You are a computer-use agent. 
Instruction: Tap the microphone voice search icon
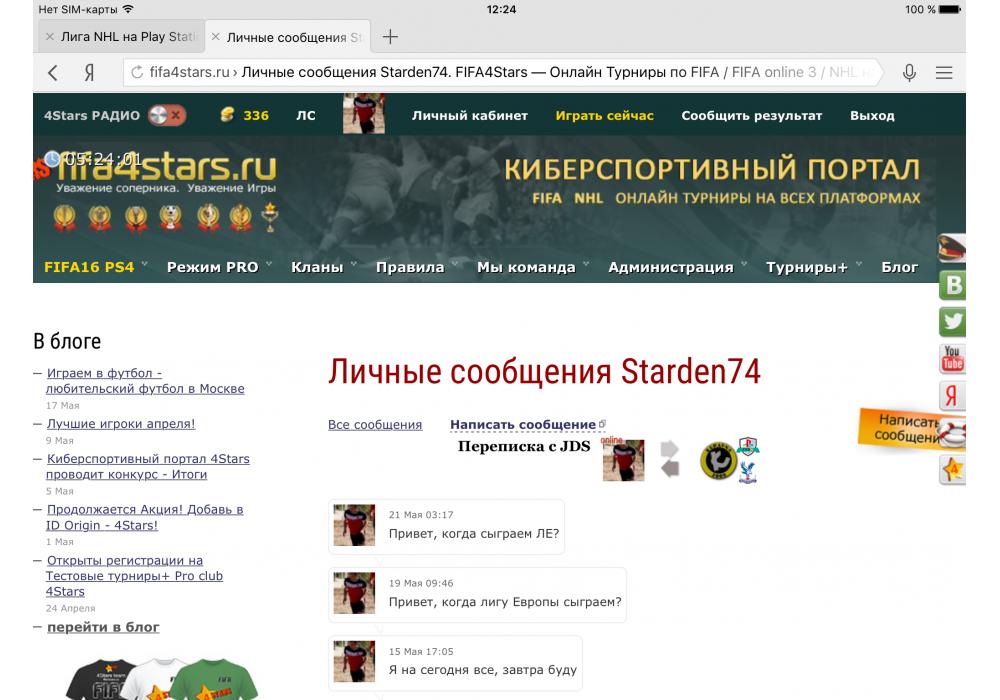point(909,72)
